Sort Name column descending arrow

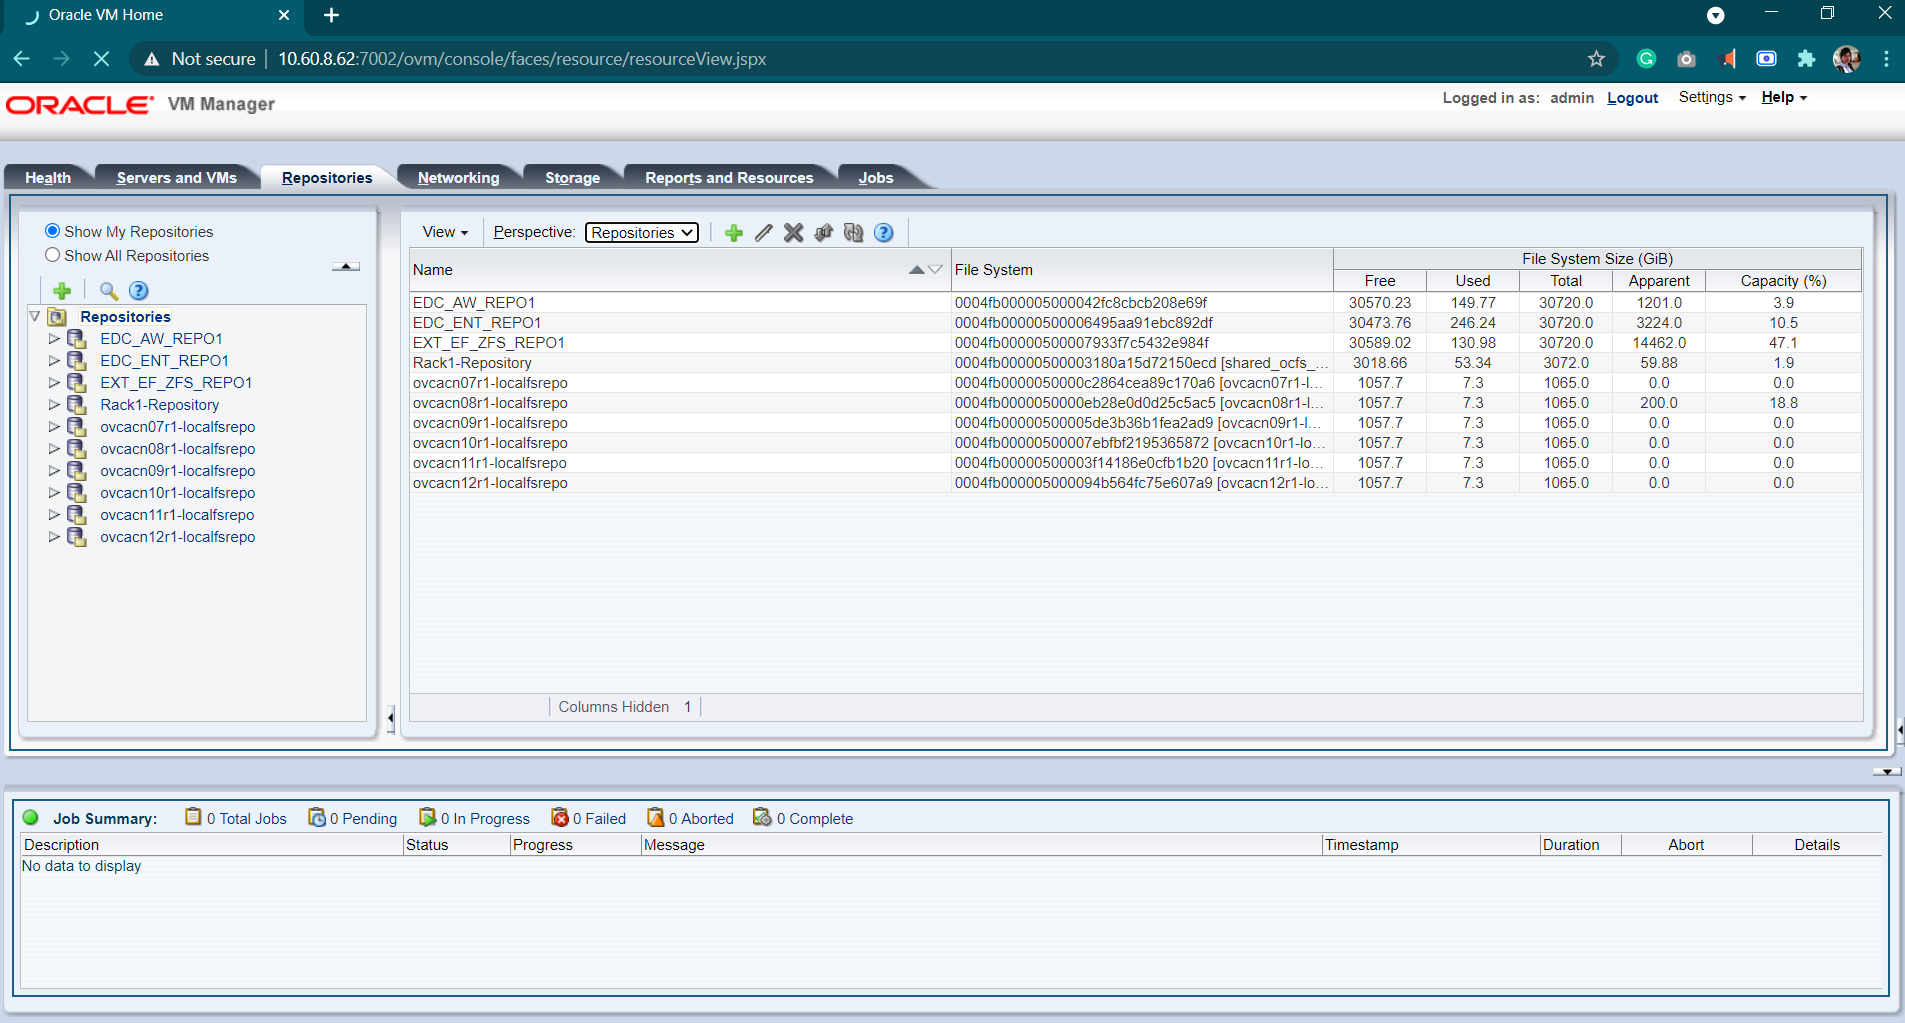pos(935,270)
